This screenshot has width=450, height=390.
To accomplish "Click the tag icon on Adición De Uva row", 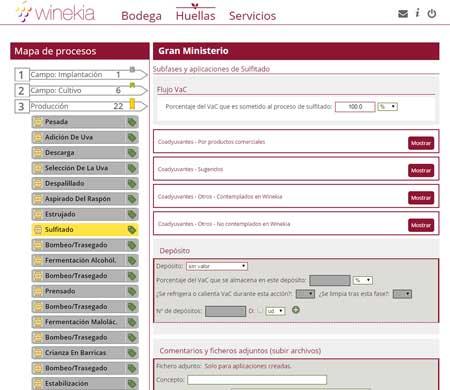I will [132, 137].
